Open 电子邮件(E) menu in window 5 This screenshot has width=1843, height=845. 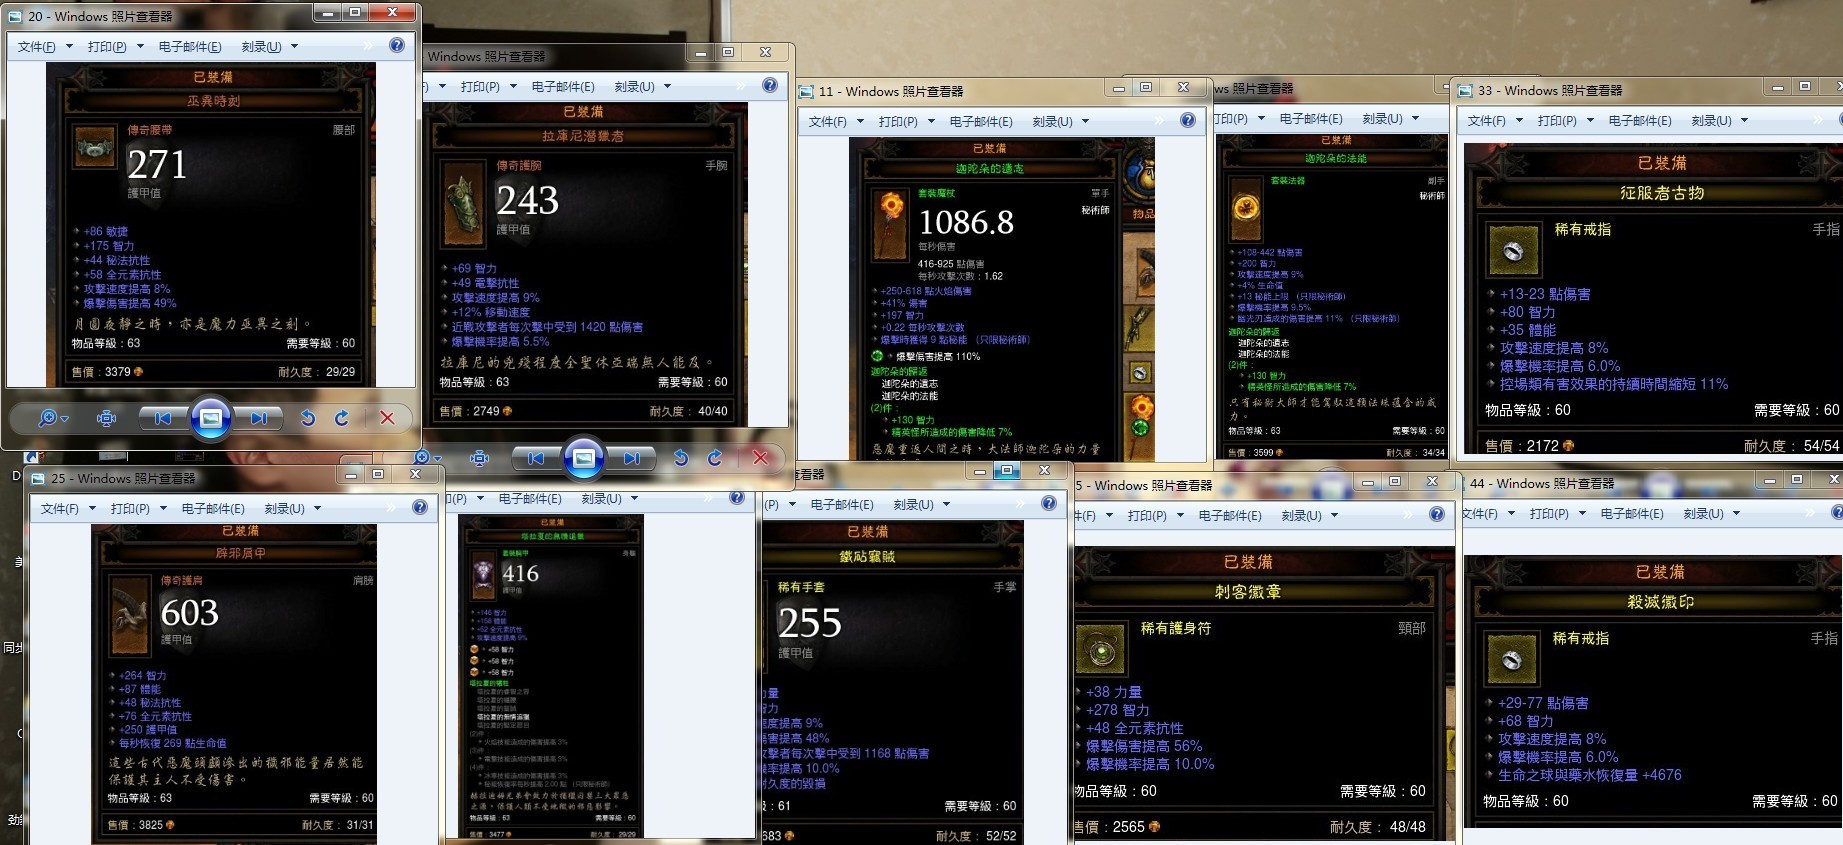click(1230, 515)
